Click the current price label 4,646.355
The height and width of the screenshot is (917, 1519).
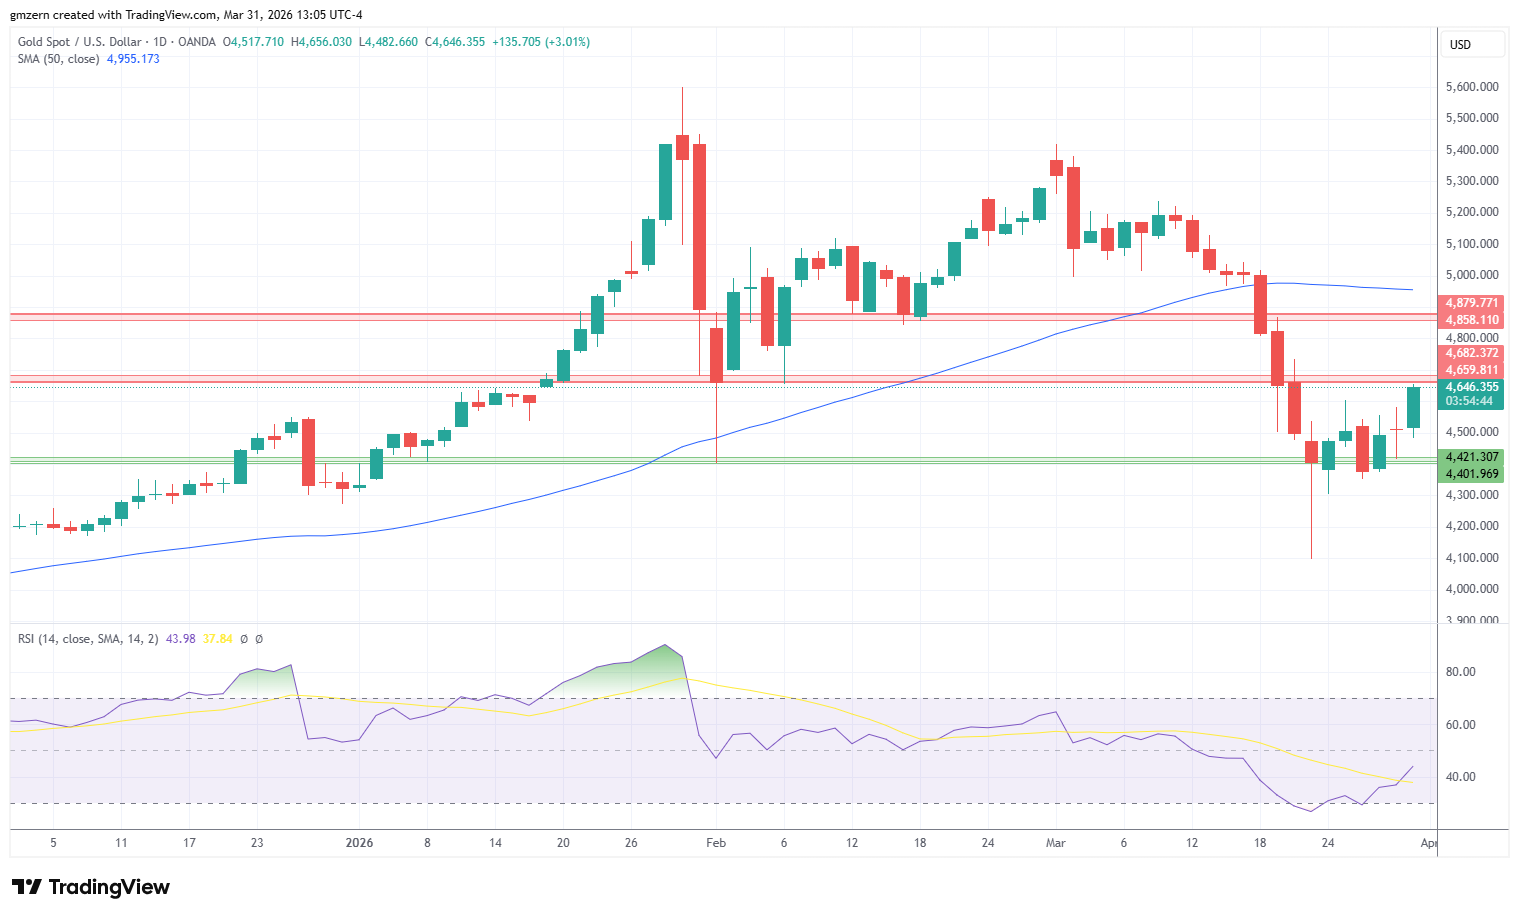[1470, 387]
